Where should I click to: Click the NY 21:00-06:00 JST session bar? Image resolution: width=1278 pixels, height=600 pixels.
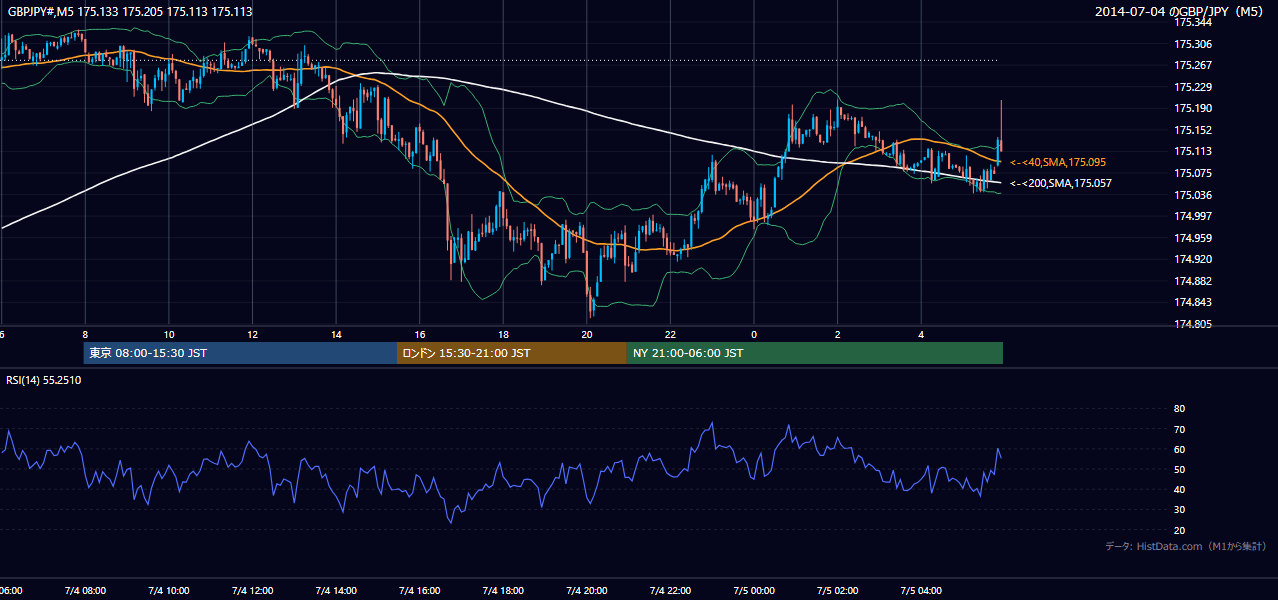point(815,353)
